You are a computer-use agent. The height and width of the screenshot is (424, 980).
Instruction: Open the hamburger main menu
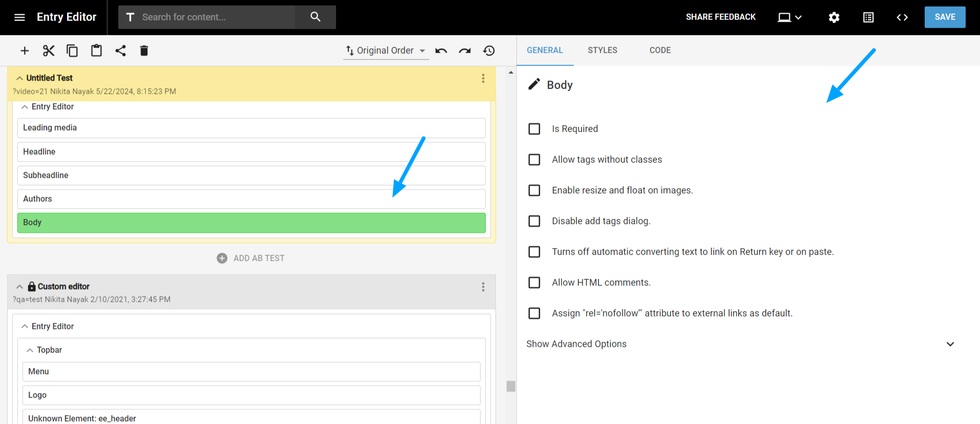point(19,17)
